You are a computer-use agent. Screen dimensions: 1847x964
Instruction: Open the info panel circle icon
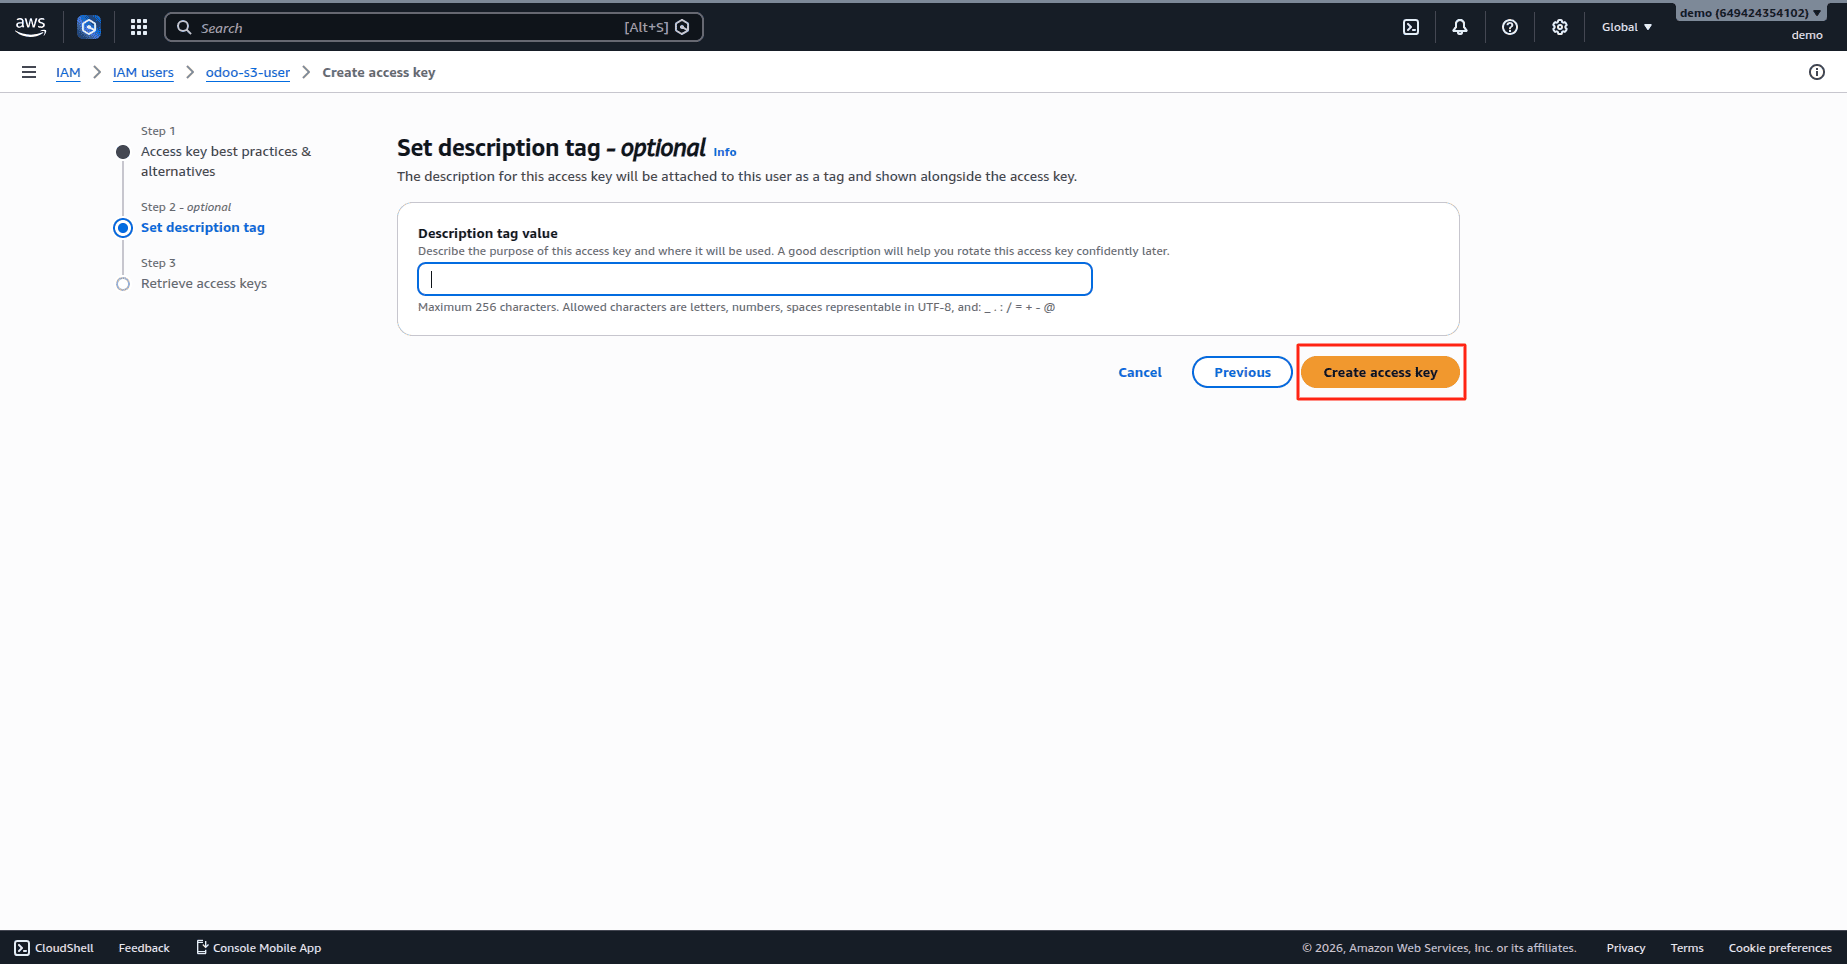pos(1817,72)
